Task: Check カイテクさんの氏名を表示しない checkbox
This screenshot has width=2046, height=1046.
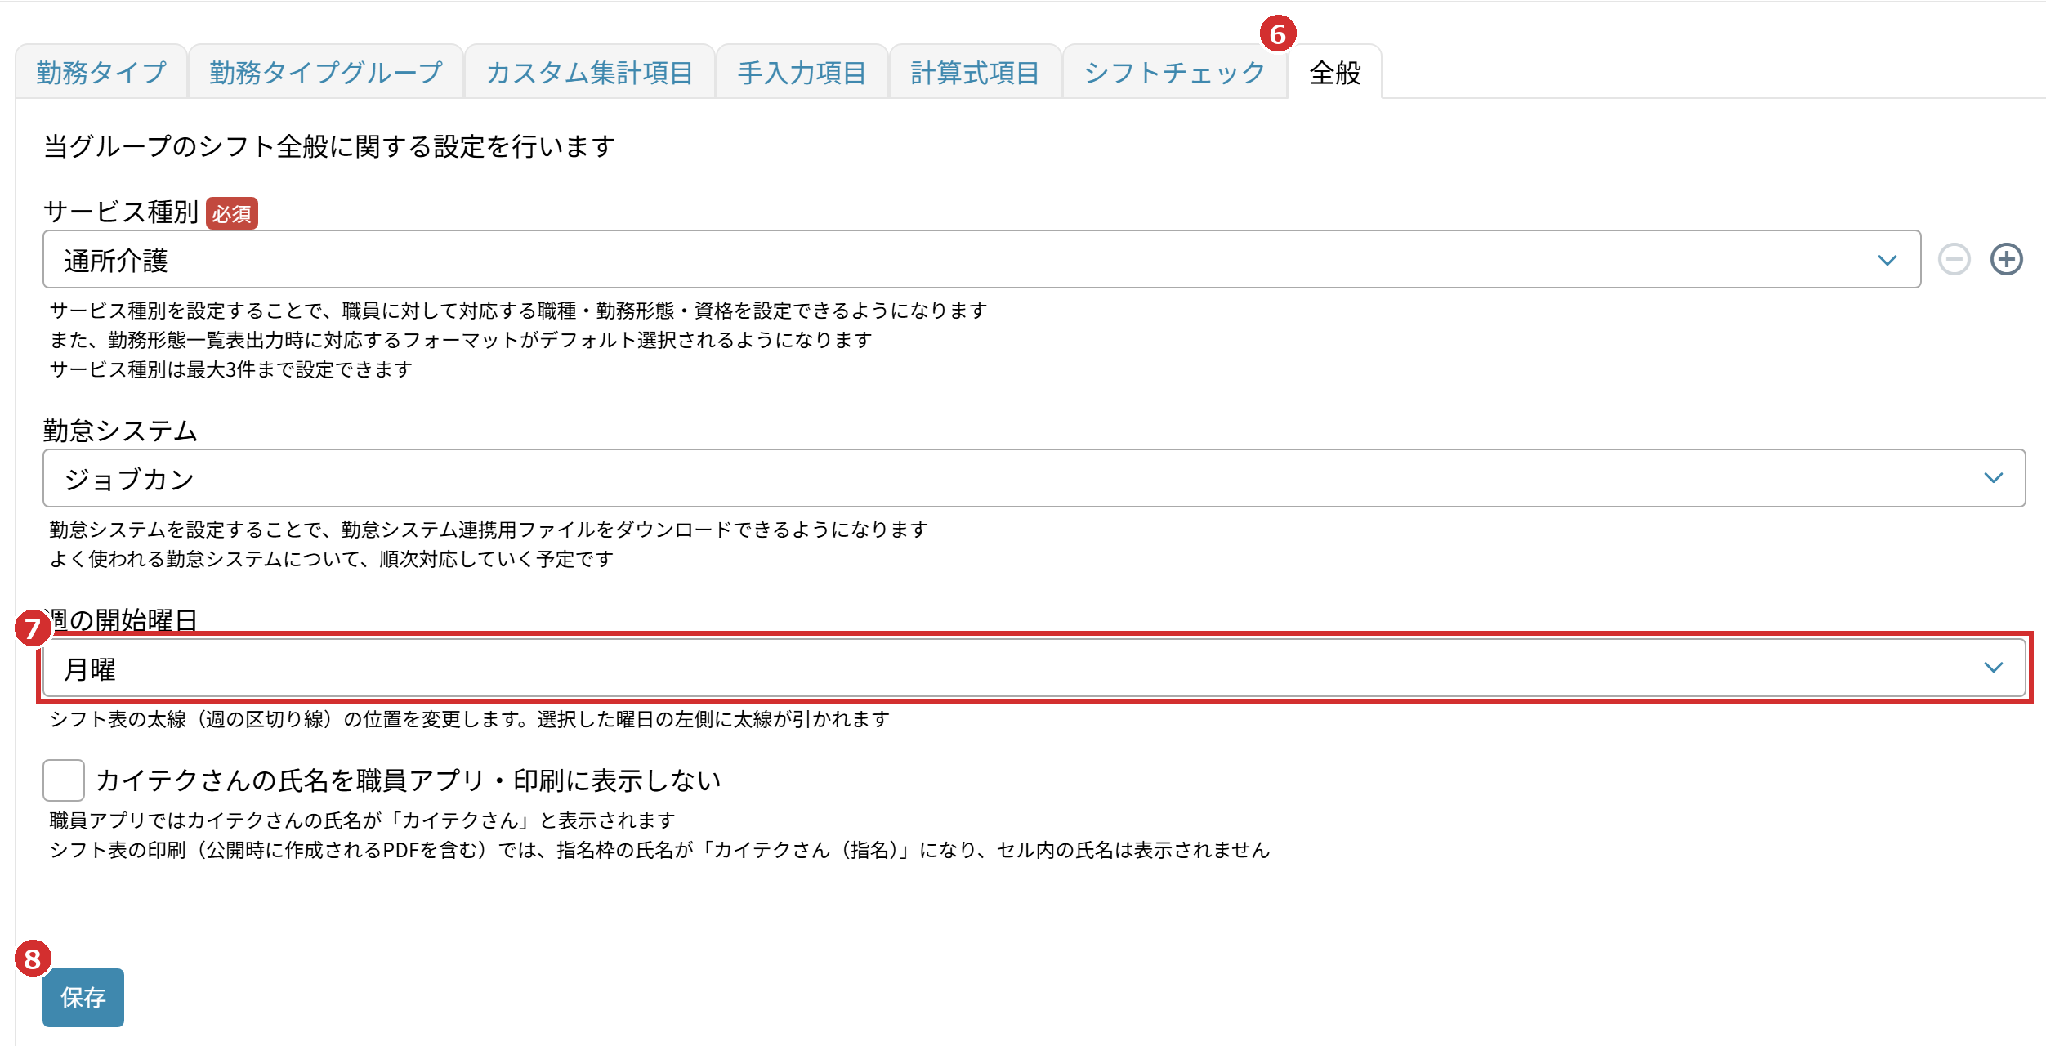Action: [x=63, y=780]
